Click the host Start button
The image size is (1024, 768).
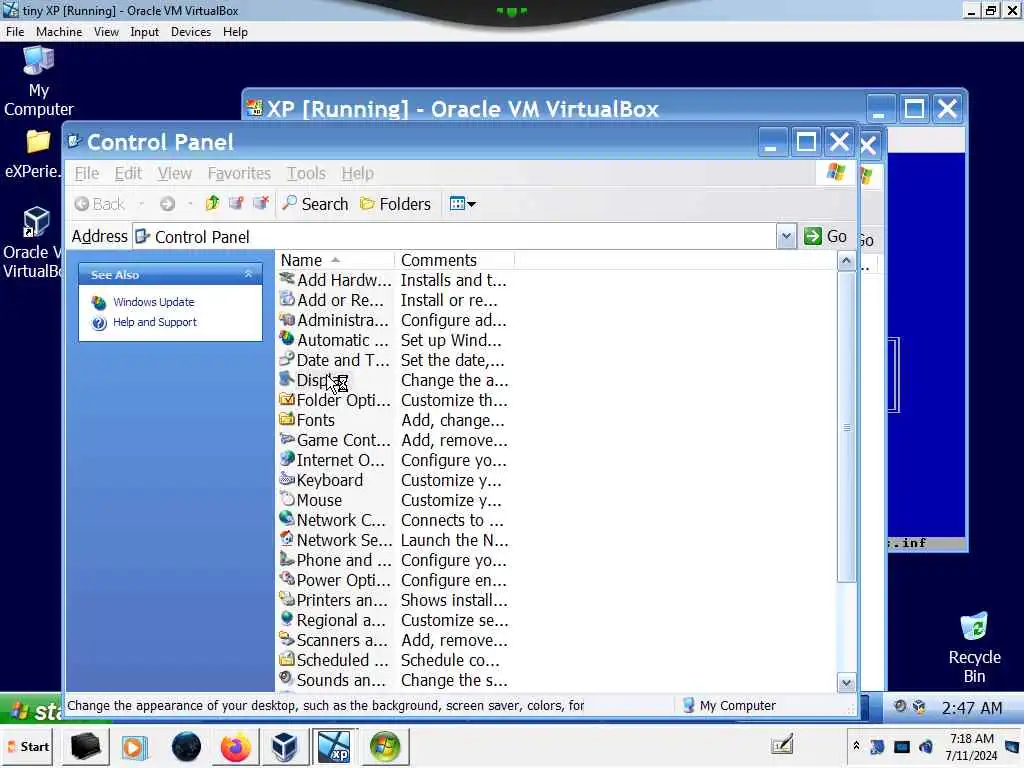click(x=29, y=746)
